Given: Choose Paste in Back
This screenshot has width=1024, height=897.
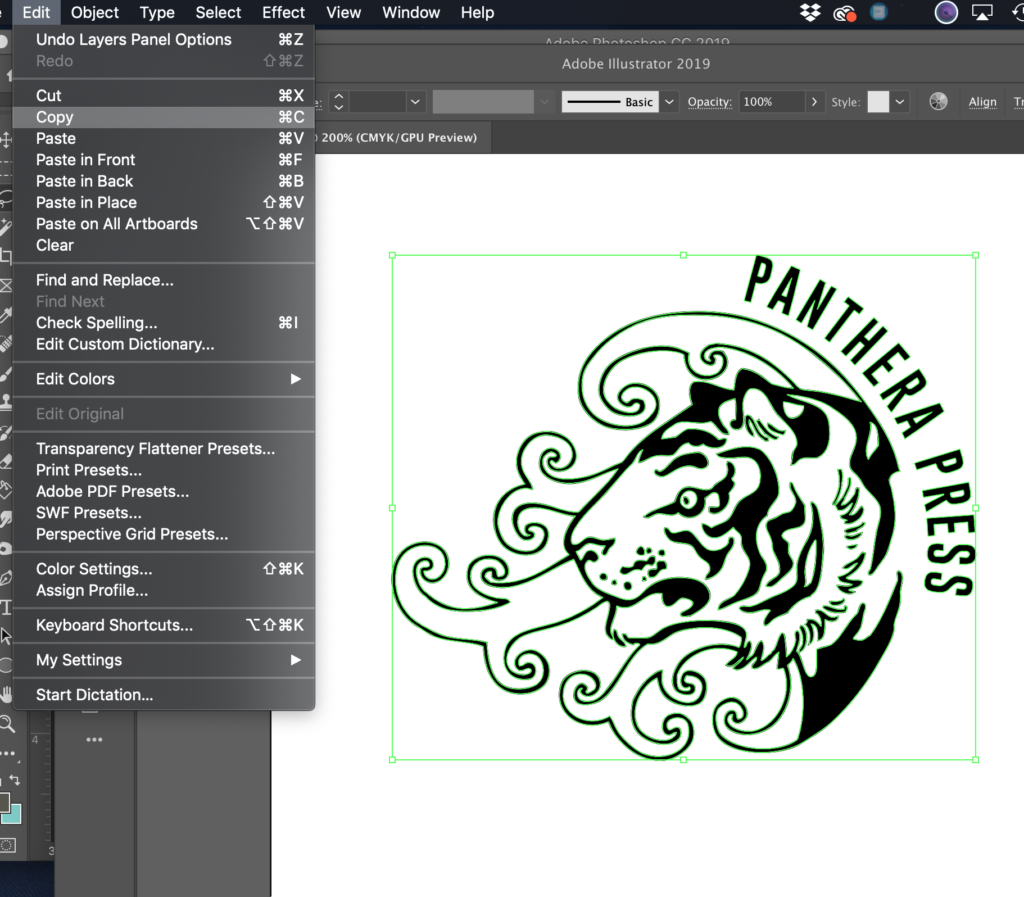Looking at the screenshot, I should (x=163, y=181).
